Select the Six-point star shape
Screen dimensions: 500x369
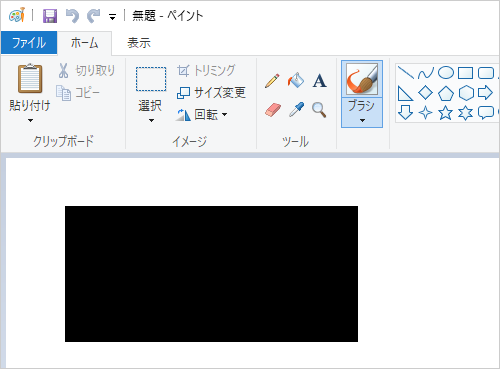pyautogui.click(x=465, y=113)
